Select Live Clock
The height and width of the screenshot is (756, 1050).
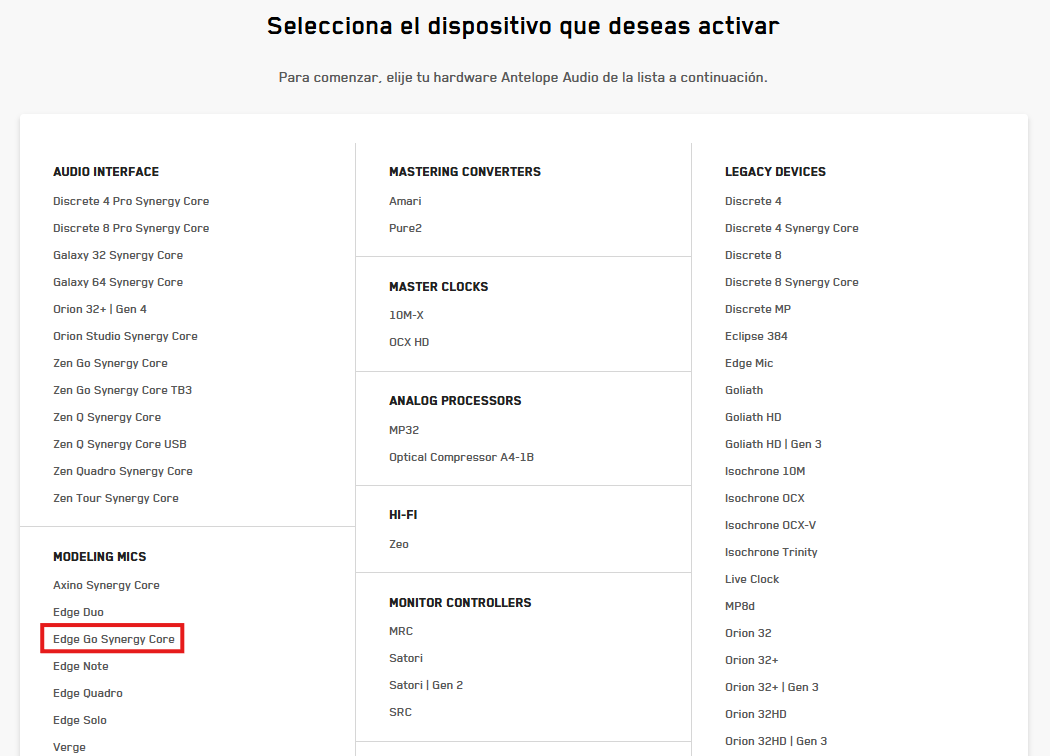[x=752, y=579]
